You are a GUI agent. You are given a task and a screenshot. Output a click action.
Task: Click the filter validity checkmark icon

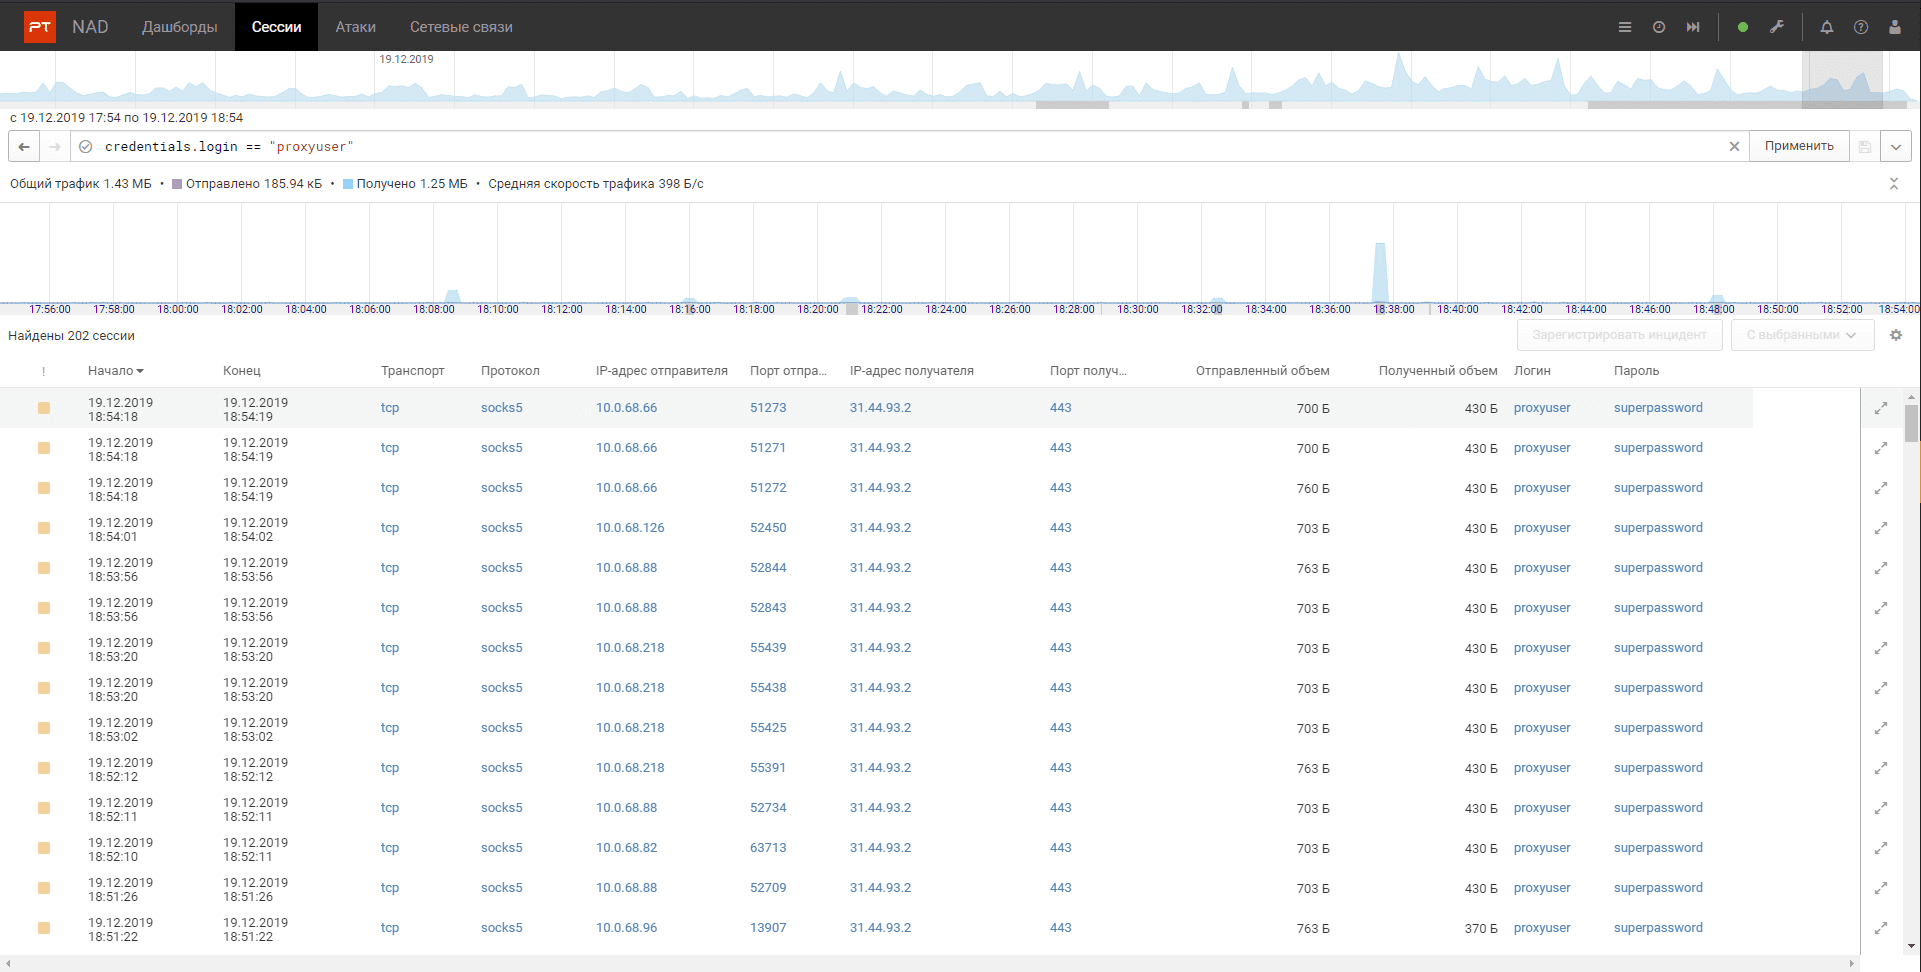click(x=86, y=147)
